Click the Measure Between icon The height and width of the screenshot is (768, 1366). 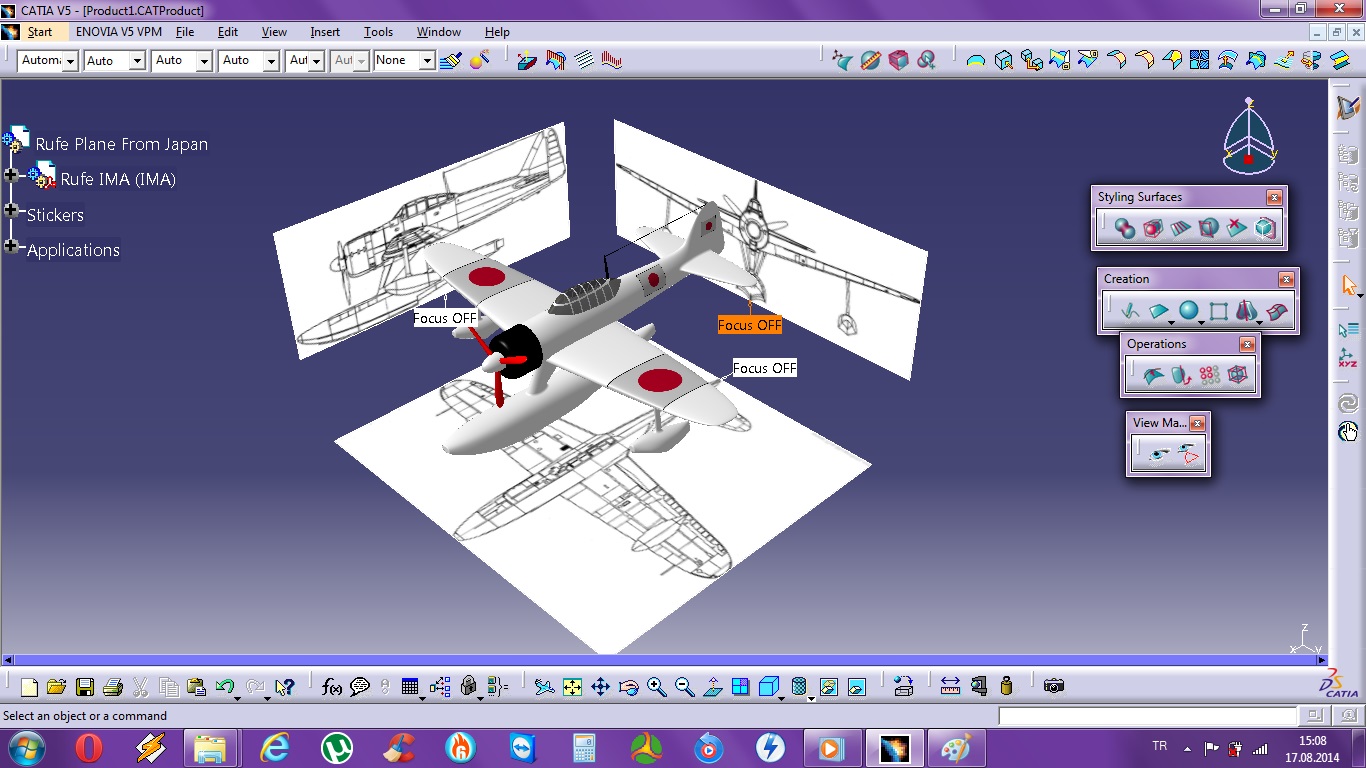click(x=950, y=686)
